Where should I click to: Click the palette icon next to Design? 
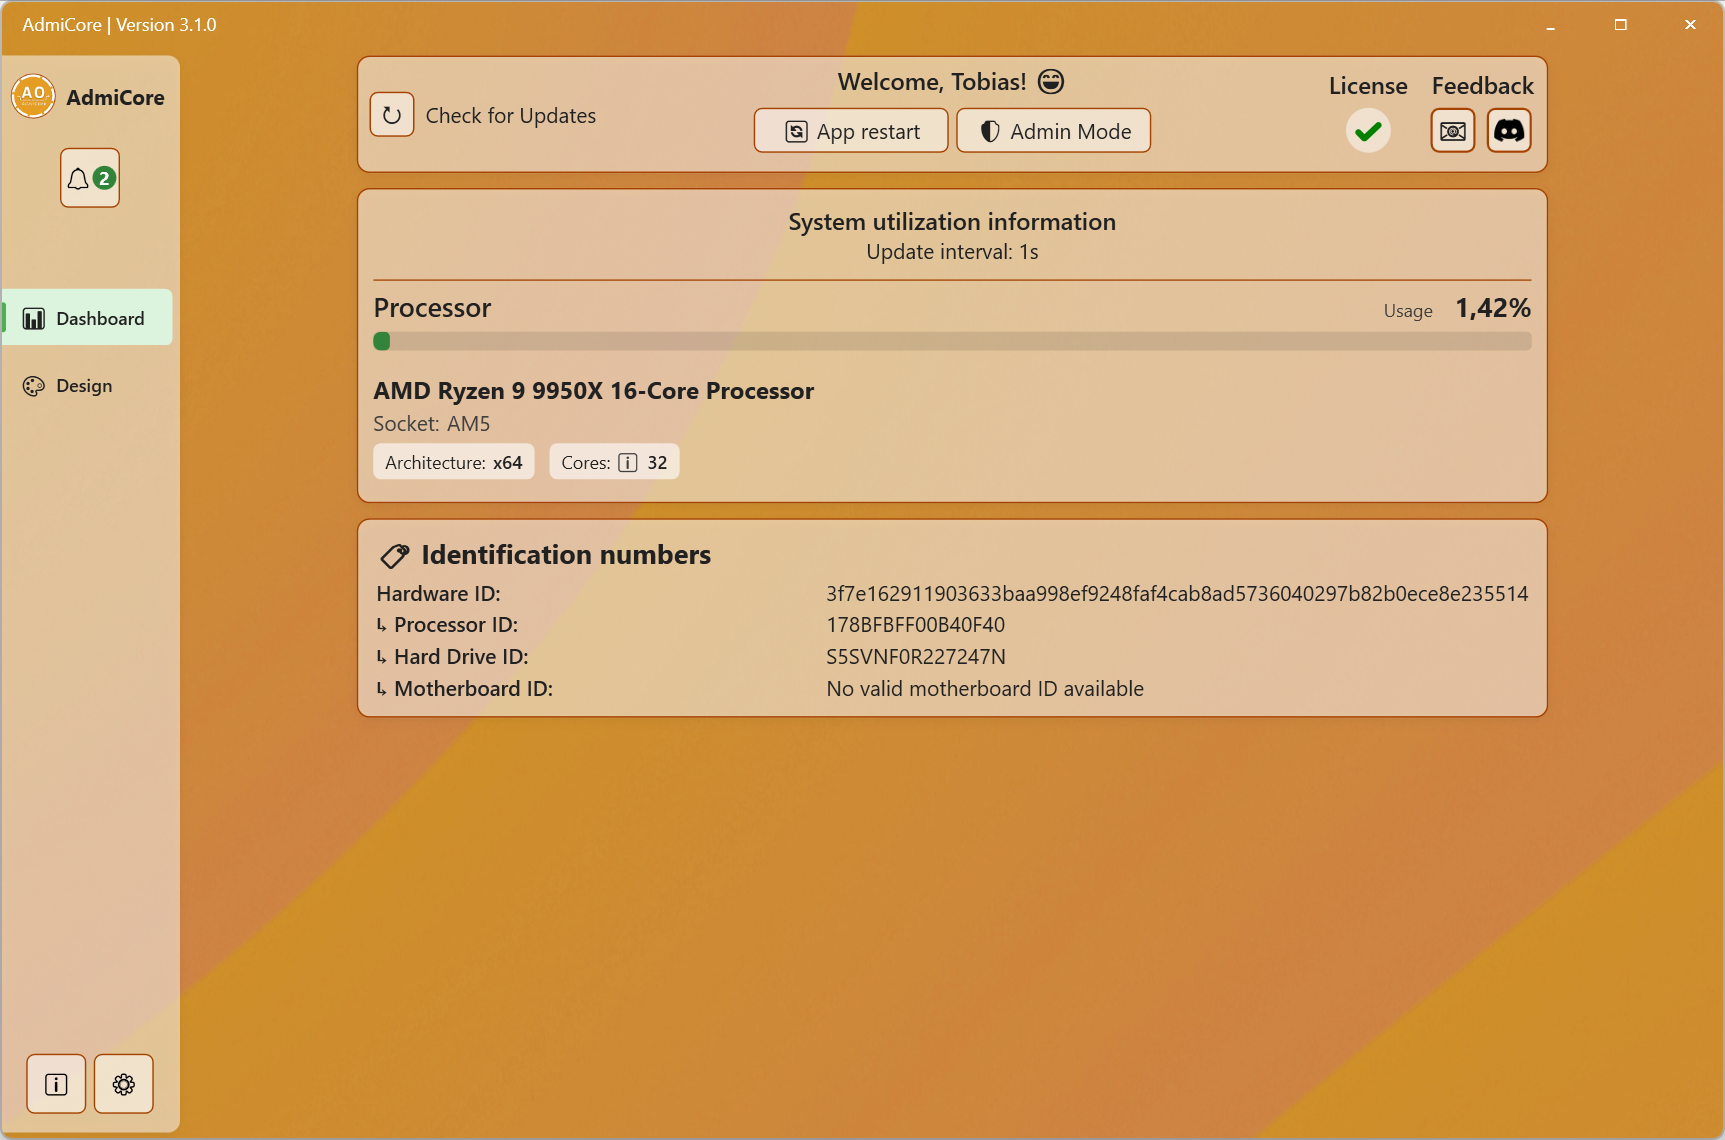pyautogui.click(x=33, y=385)
